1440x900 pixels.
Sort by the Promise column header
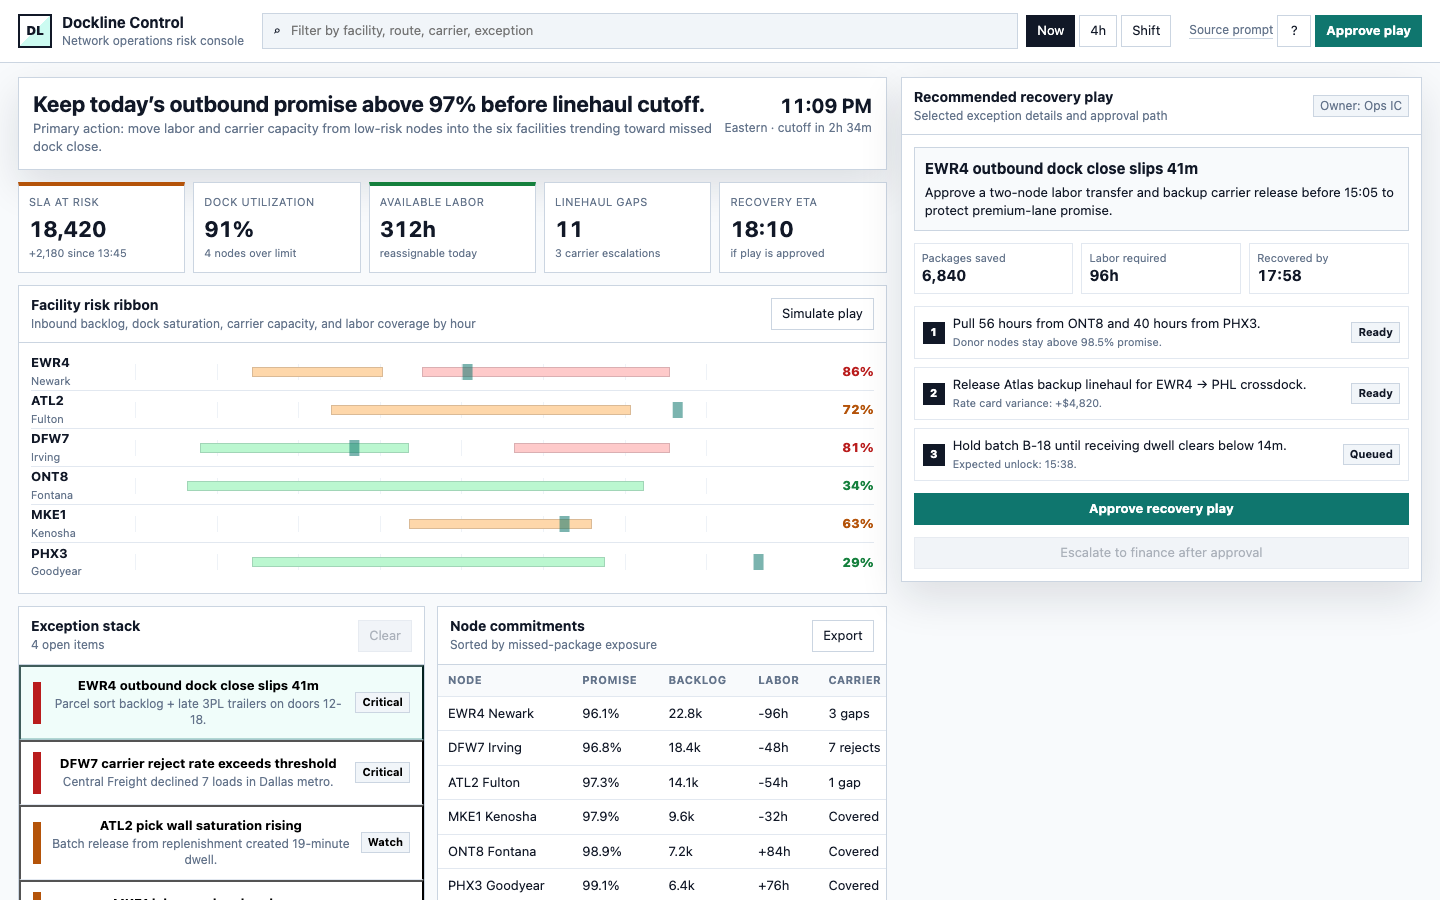point(609,680)
